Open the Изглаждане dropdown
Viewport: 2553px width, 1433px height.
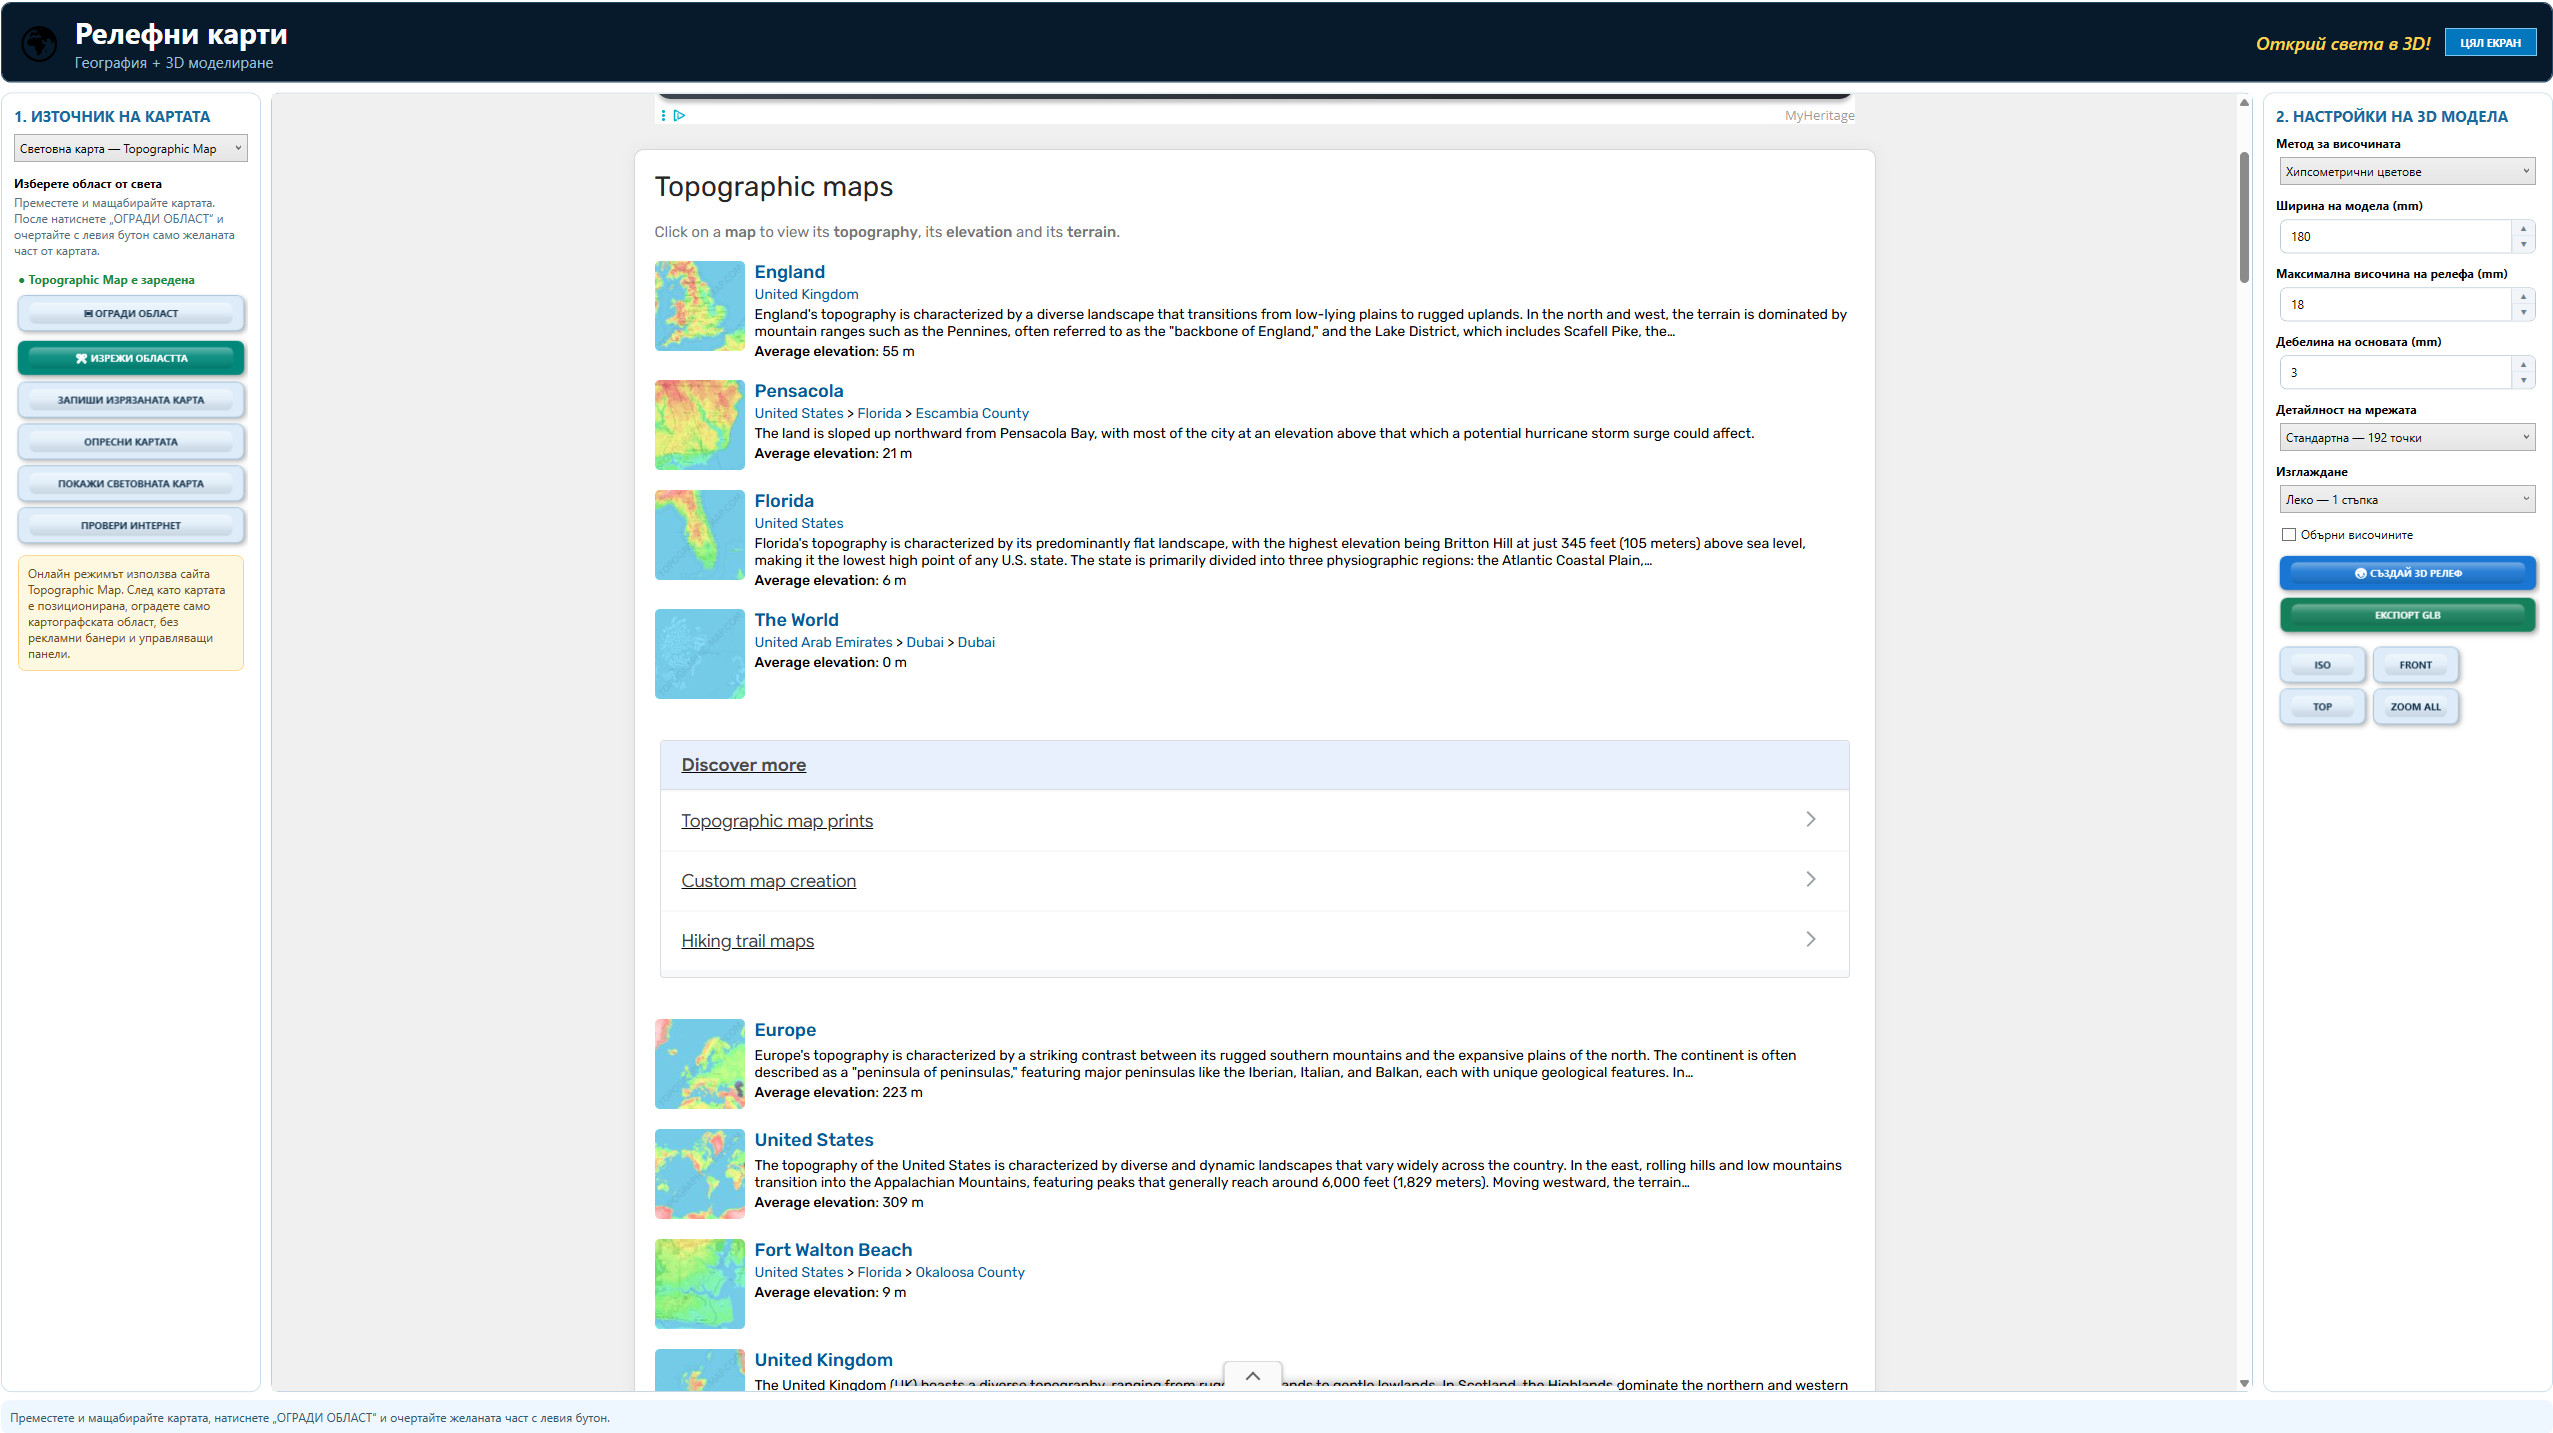[2407, 500]
